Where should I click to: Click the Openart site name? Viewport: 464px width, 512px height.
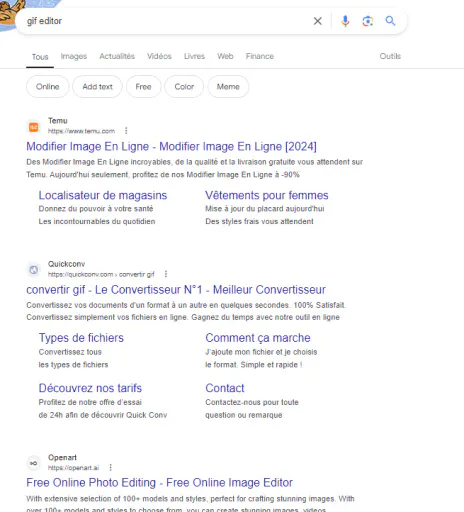click(62, 457)
